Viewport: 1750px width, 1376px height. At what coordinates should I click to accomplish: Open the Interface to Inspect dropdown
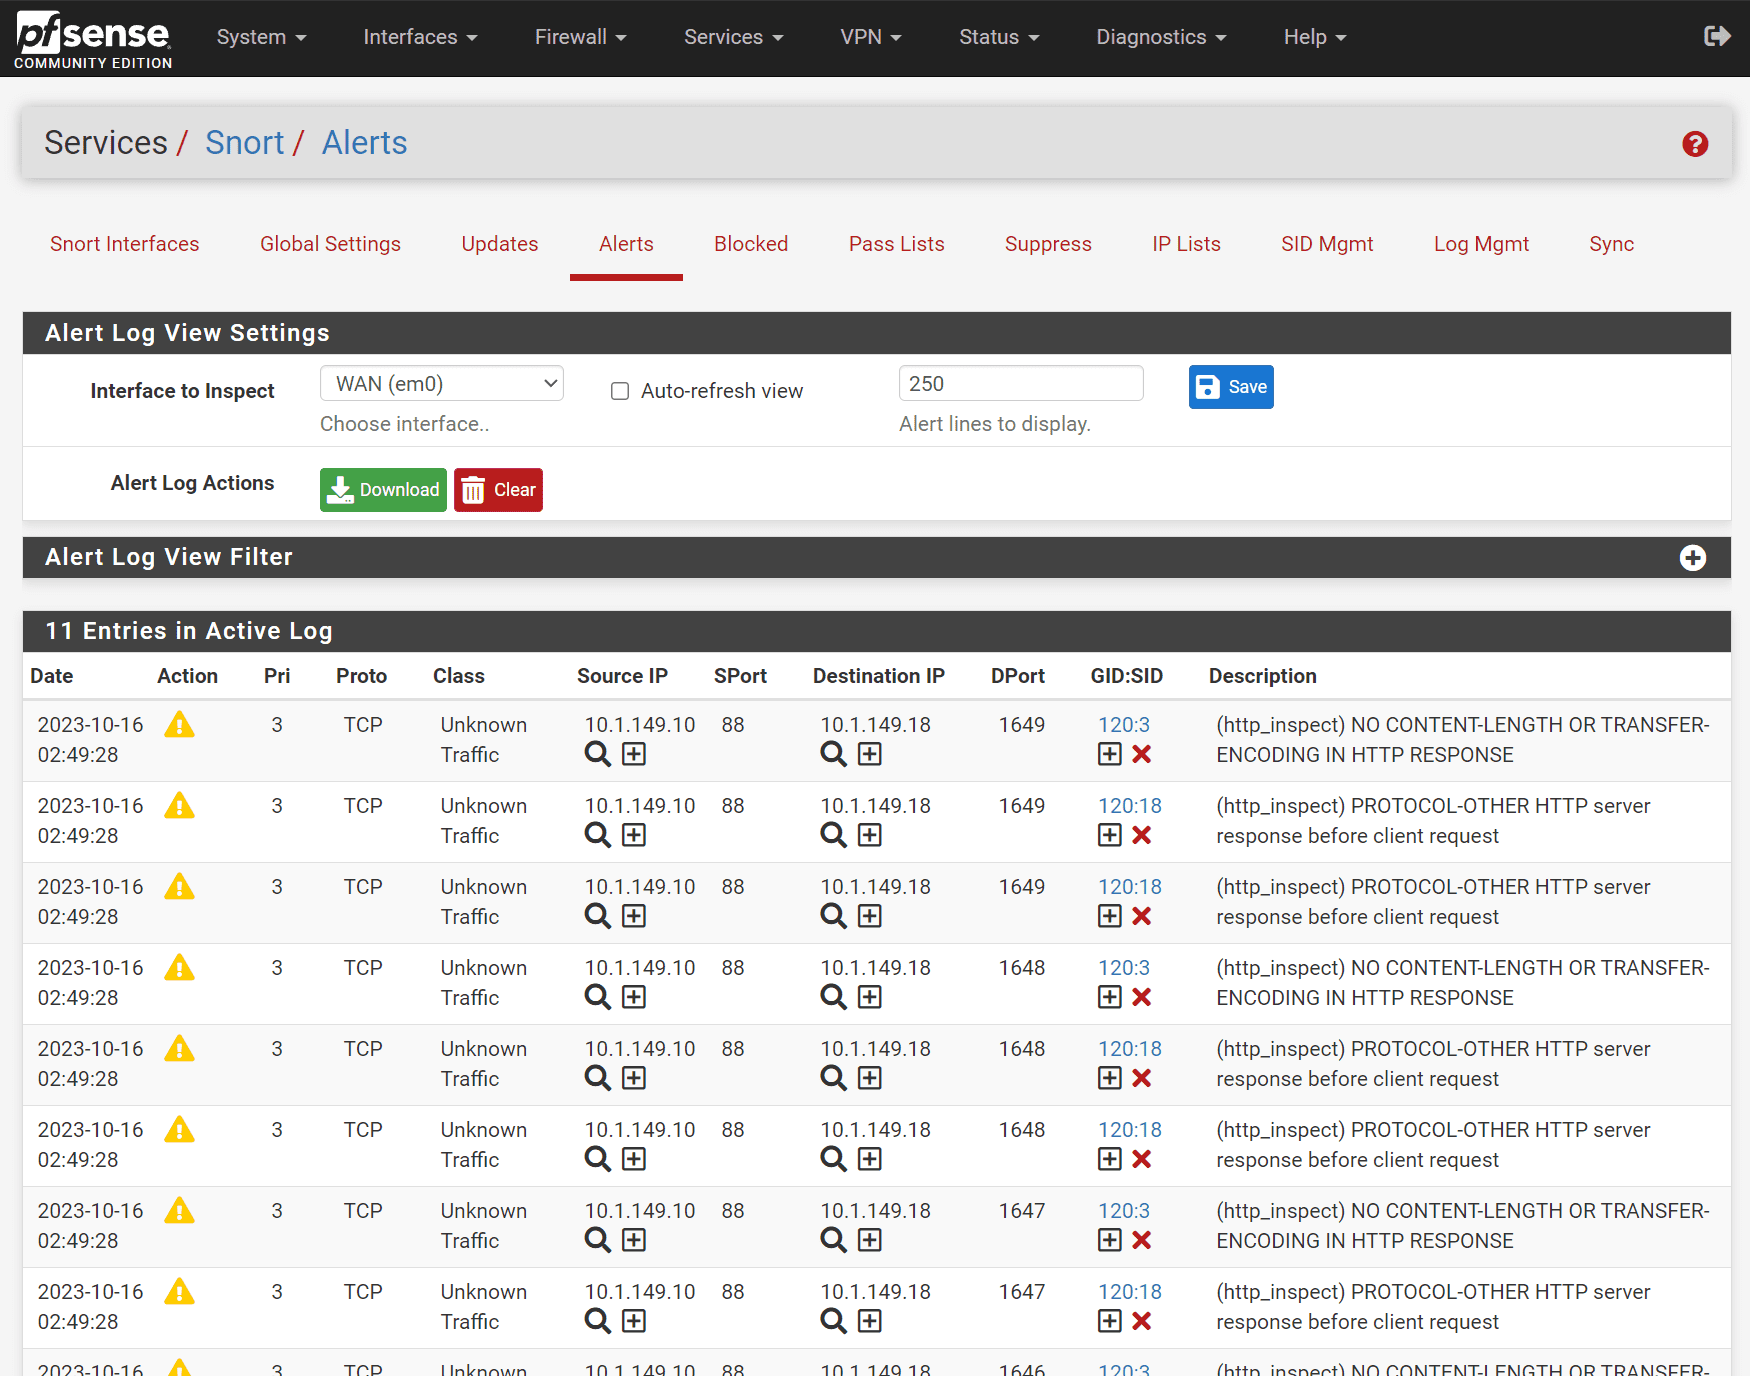pos(441,384)
